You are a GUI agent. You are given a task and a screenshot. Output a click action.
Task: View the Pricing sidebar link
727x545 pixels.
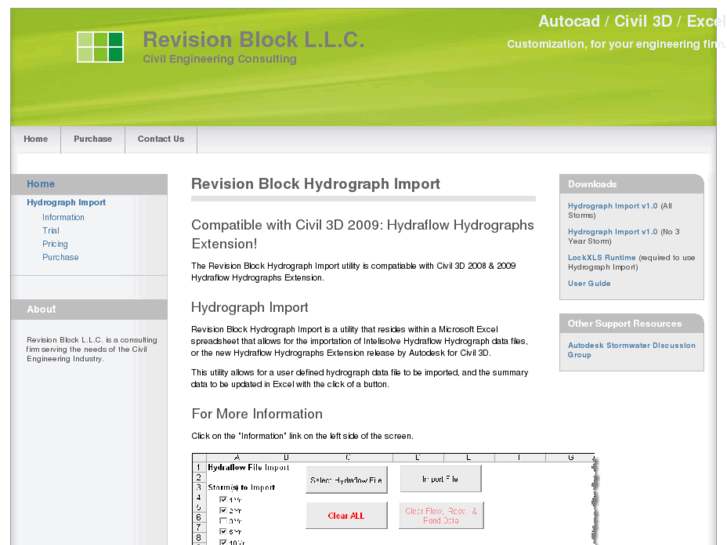tap(55, 244)
